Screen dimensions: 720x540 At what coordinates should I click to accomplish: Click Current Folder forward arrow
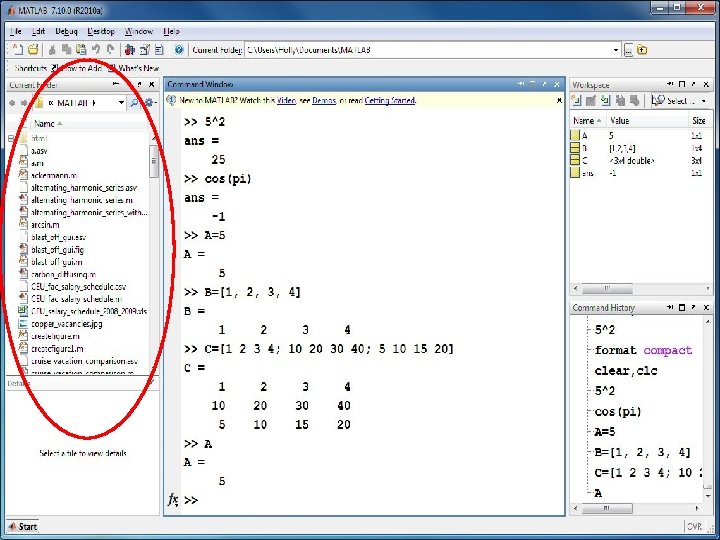coord(24,103)
